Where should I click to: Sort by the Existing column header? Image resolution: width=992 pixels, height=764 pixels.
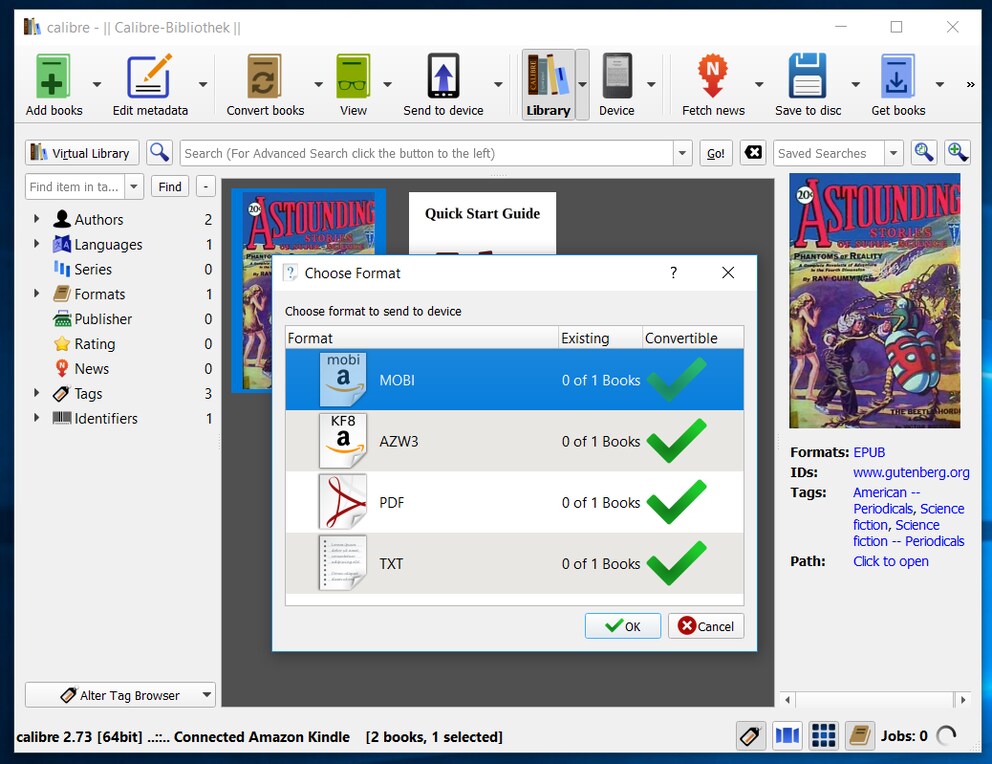(x=600, y=338)
